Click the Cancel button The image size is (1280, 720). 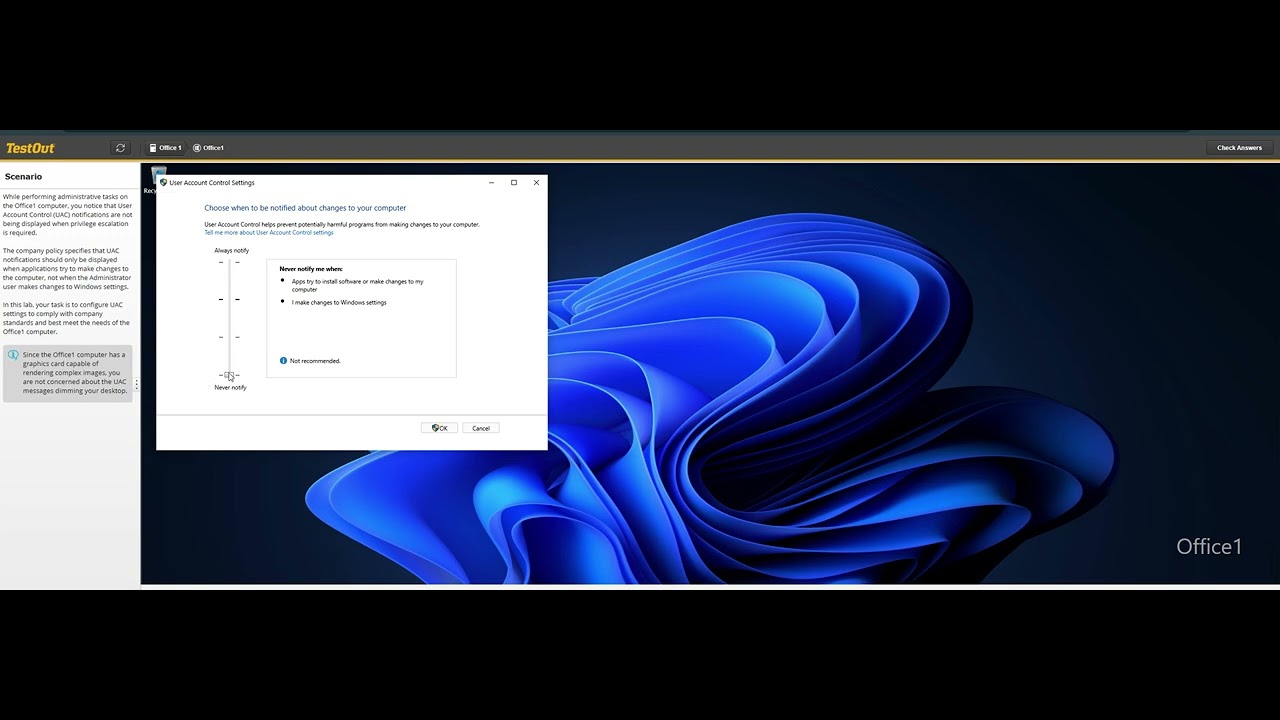click(481, 428)
